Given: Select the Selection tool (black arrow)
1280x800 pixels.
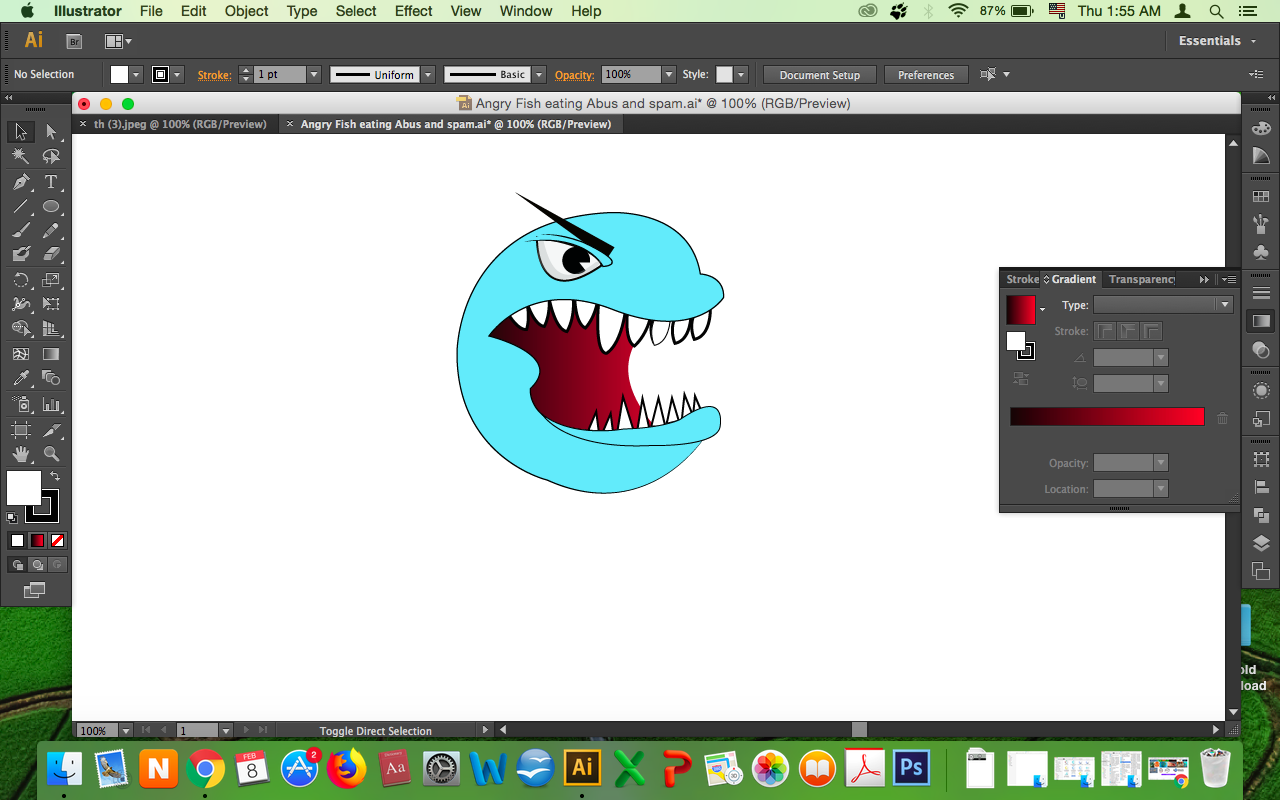Looking at the screenshot, I should (20, 132).
